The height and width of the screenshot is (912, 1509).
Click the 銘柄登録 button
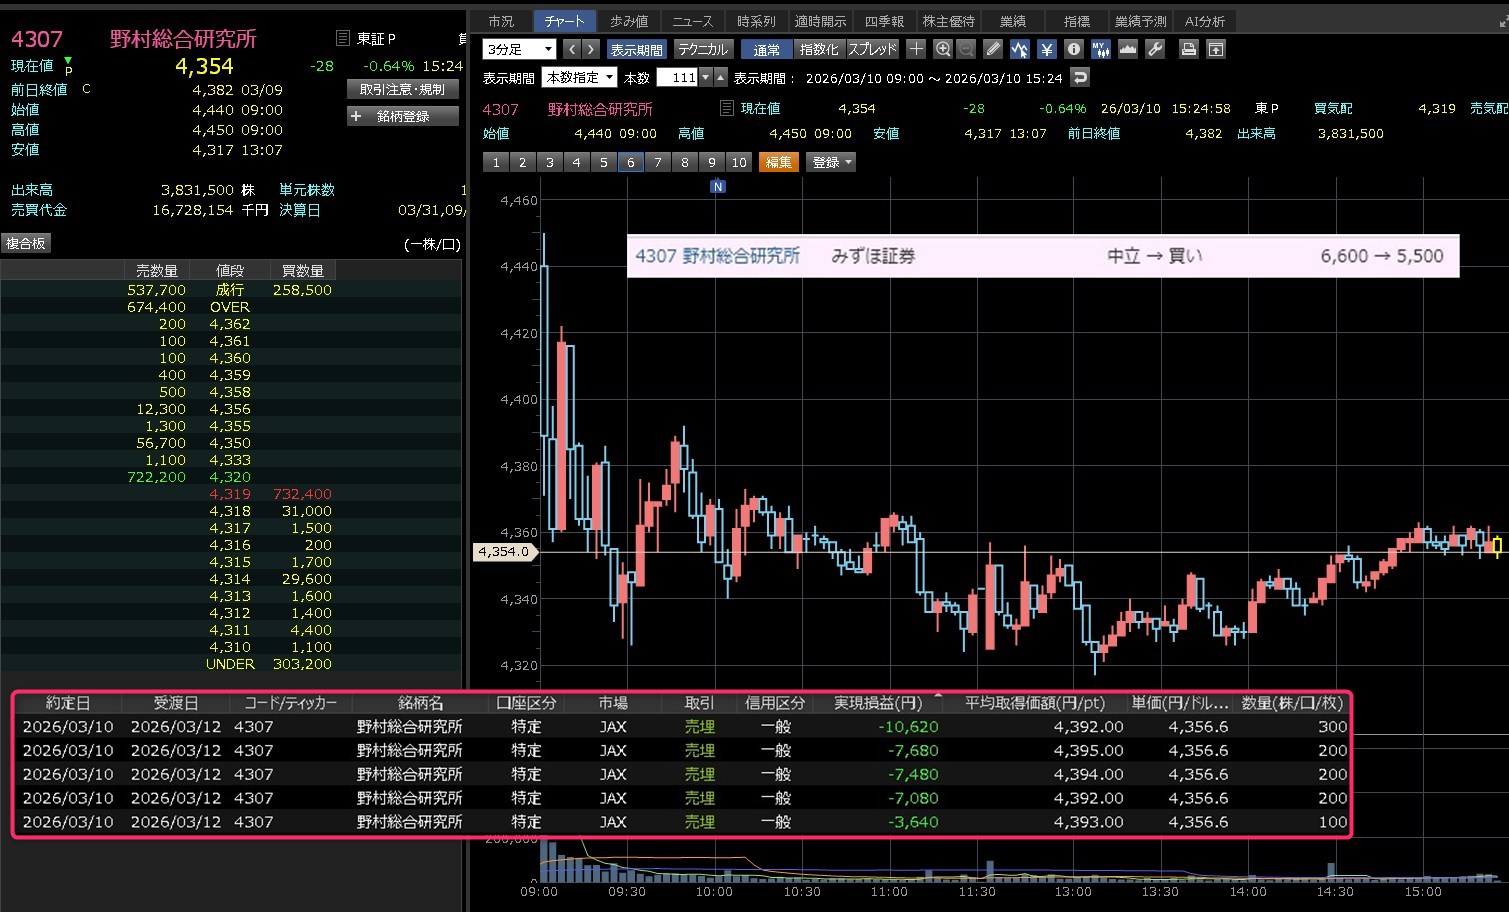coord(402,116)
